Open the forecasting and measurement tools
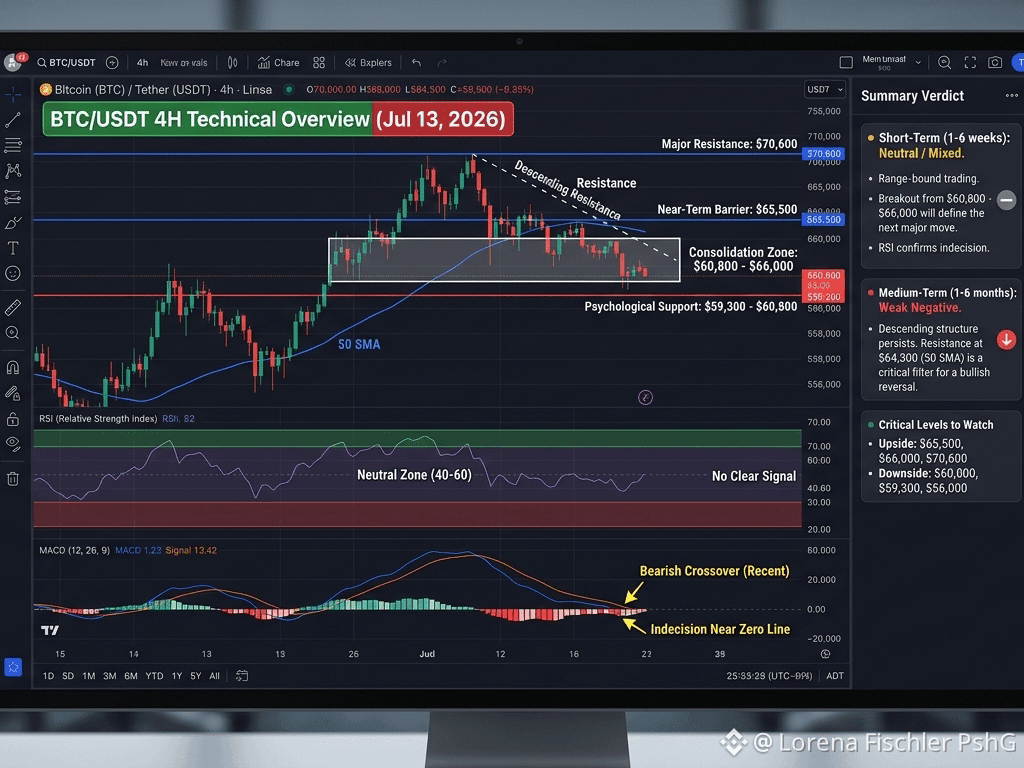 pos(13,197)
